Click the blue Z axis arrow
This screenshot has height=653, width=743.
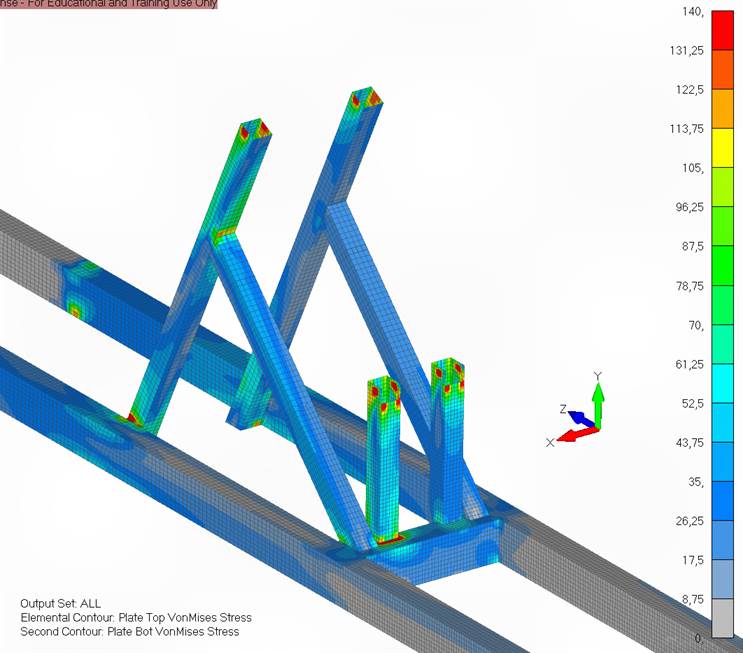tap(581, 417)
